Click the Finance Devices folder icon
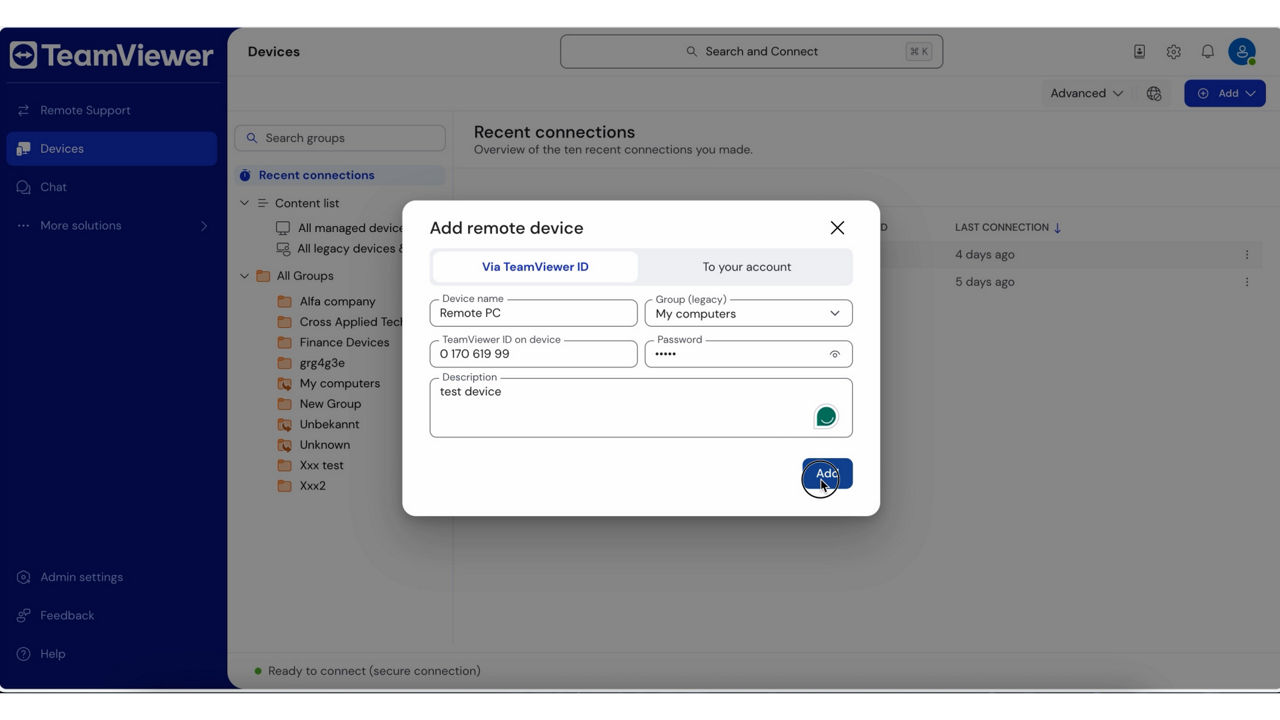 [x=284, y=342]
